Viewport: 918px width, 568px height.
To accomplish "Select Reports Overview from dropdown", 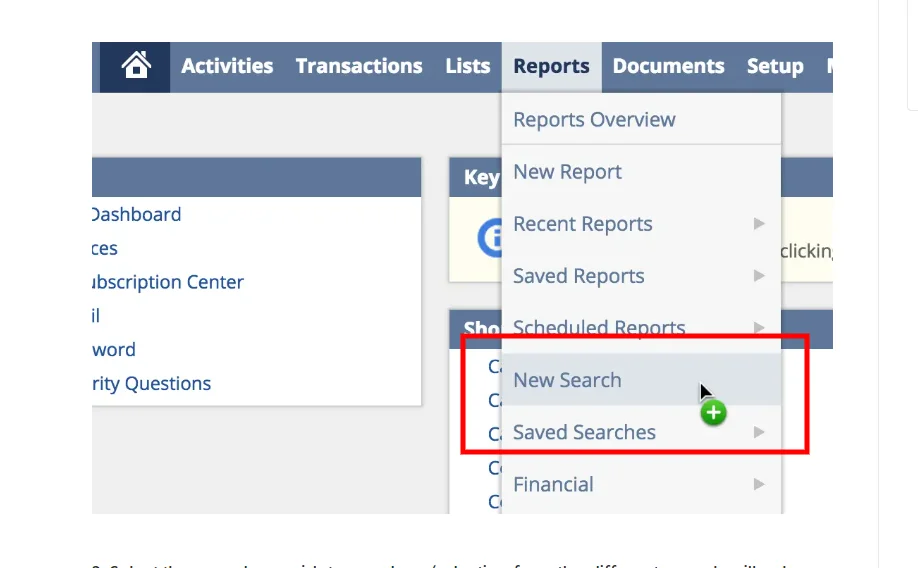I will pyautogui.click(x=594, y=120).
